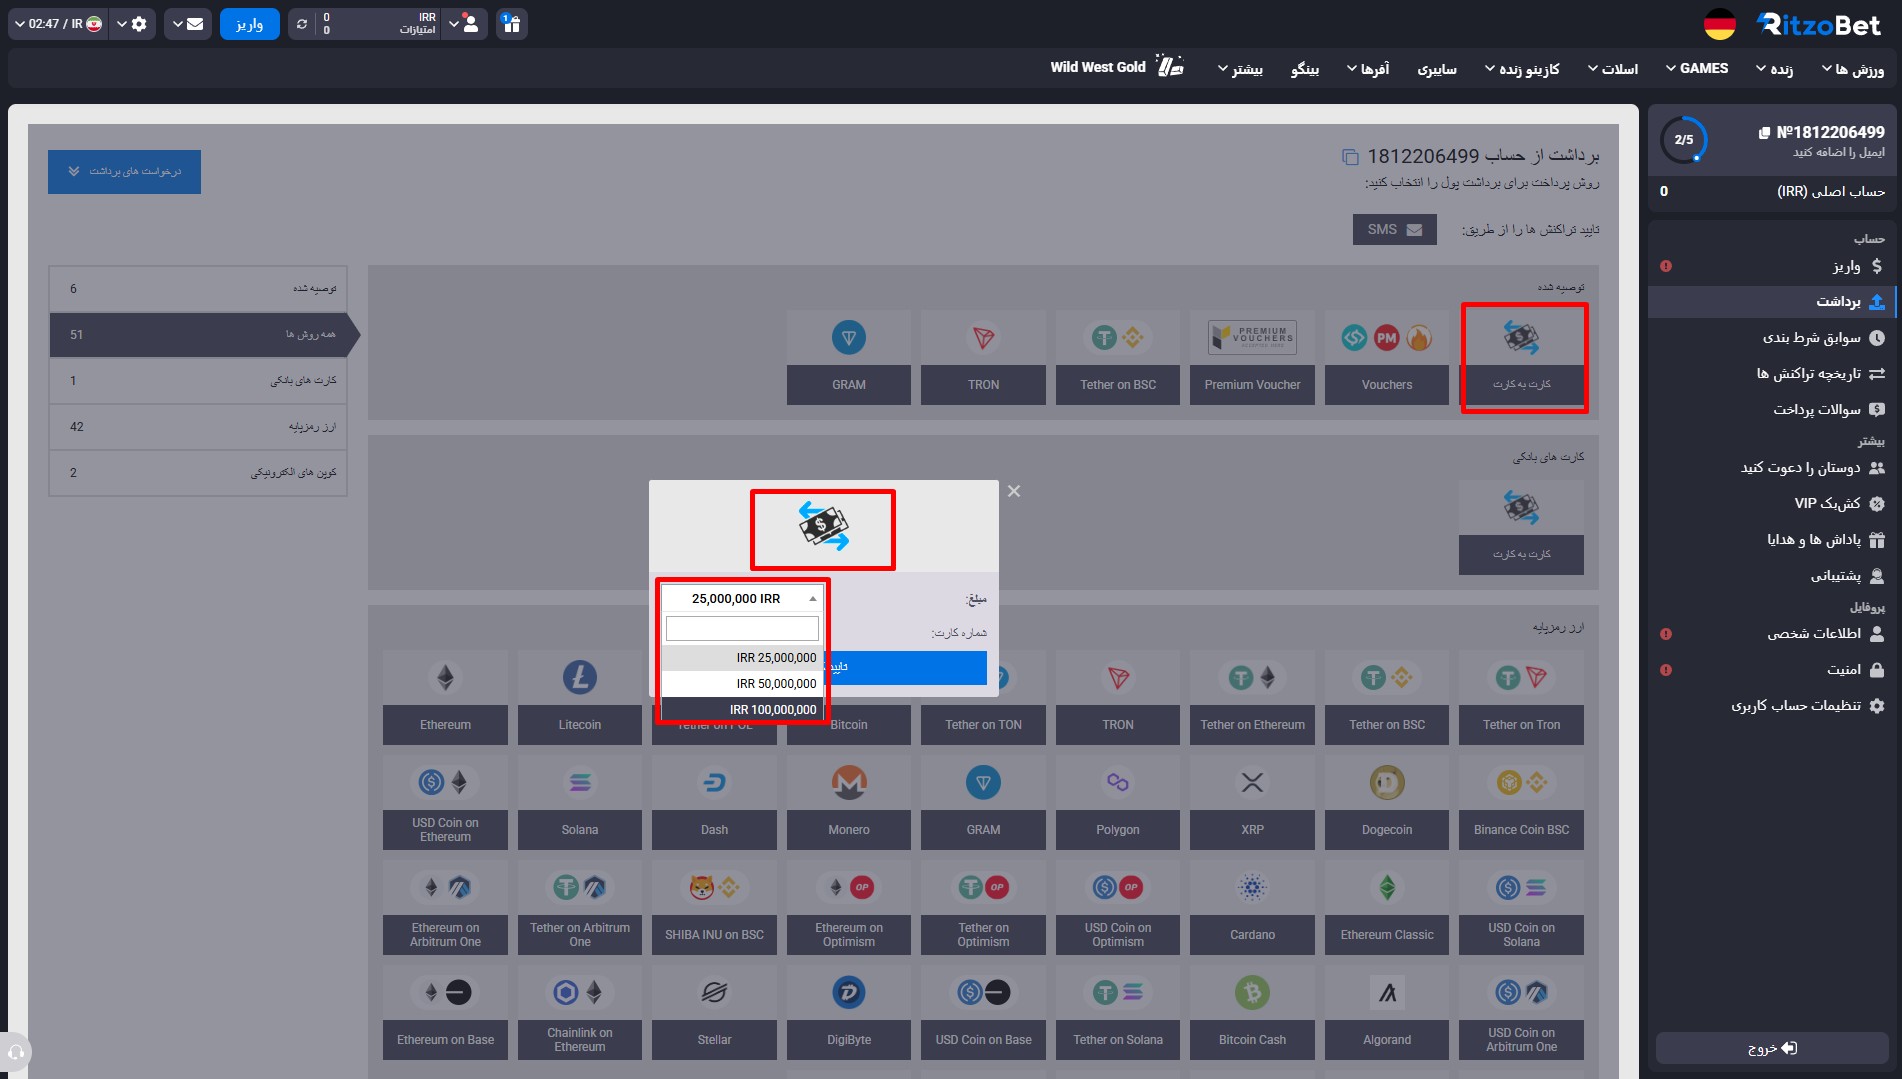Open پاداش ها و هدایا in sidebar
The width and height of the screenshot is (1902, 1079).
[x=1772, y=540]
